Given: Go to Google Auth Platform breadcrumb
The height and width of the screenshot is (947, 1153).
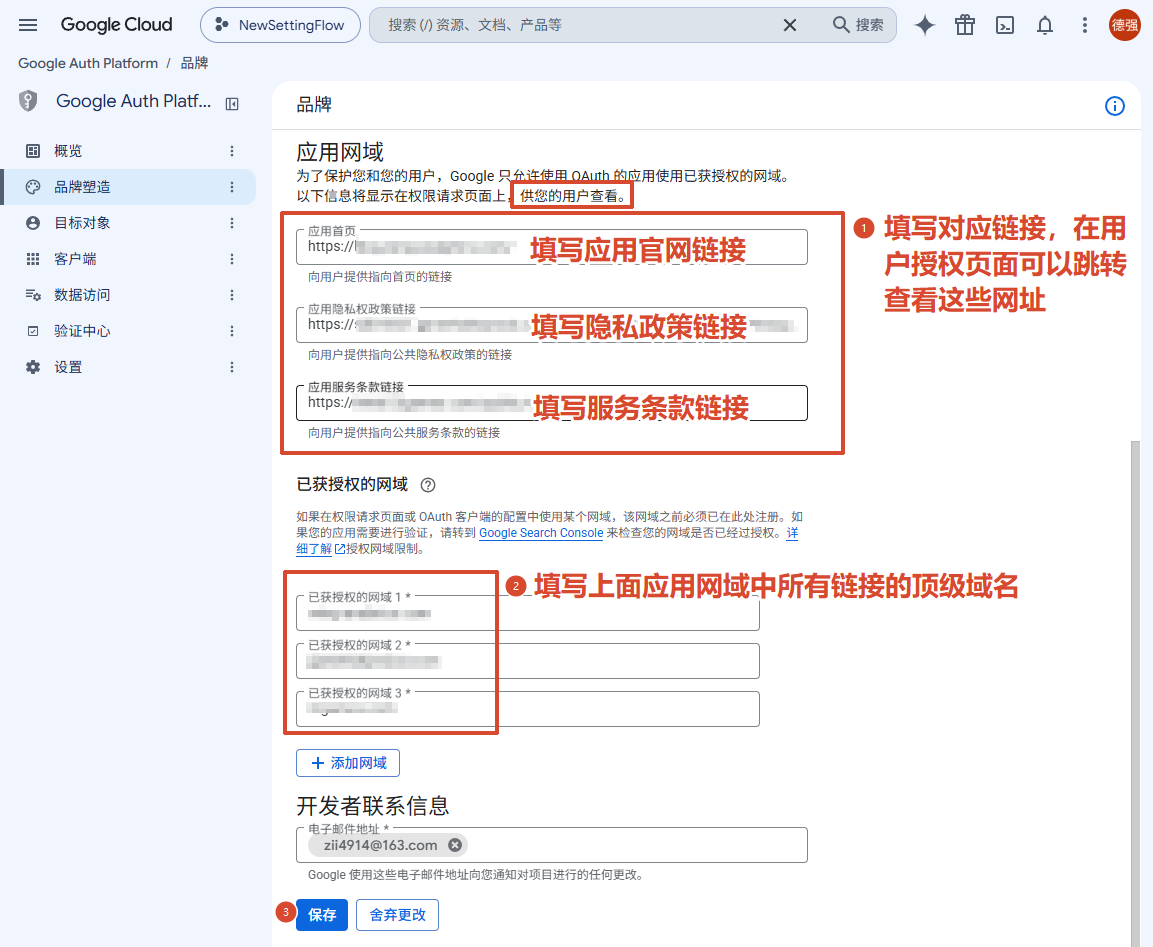Looking at the screenshot, I should (x=88, y=63).
